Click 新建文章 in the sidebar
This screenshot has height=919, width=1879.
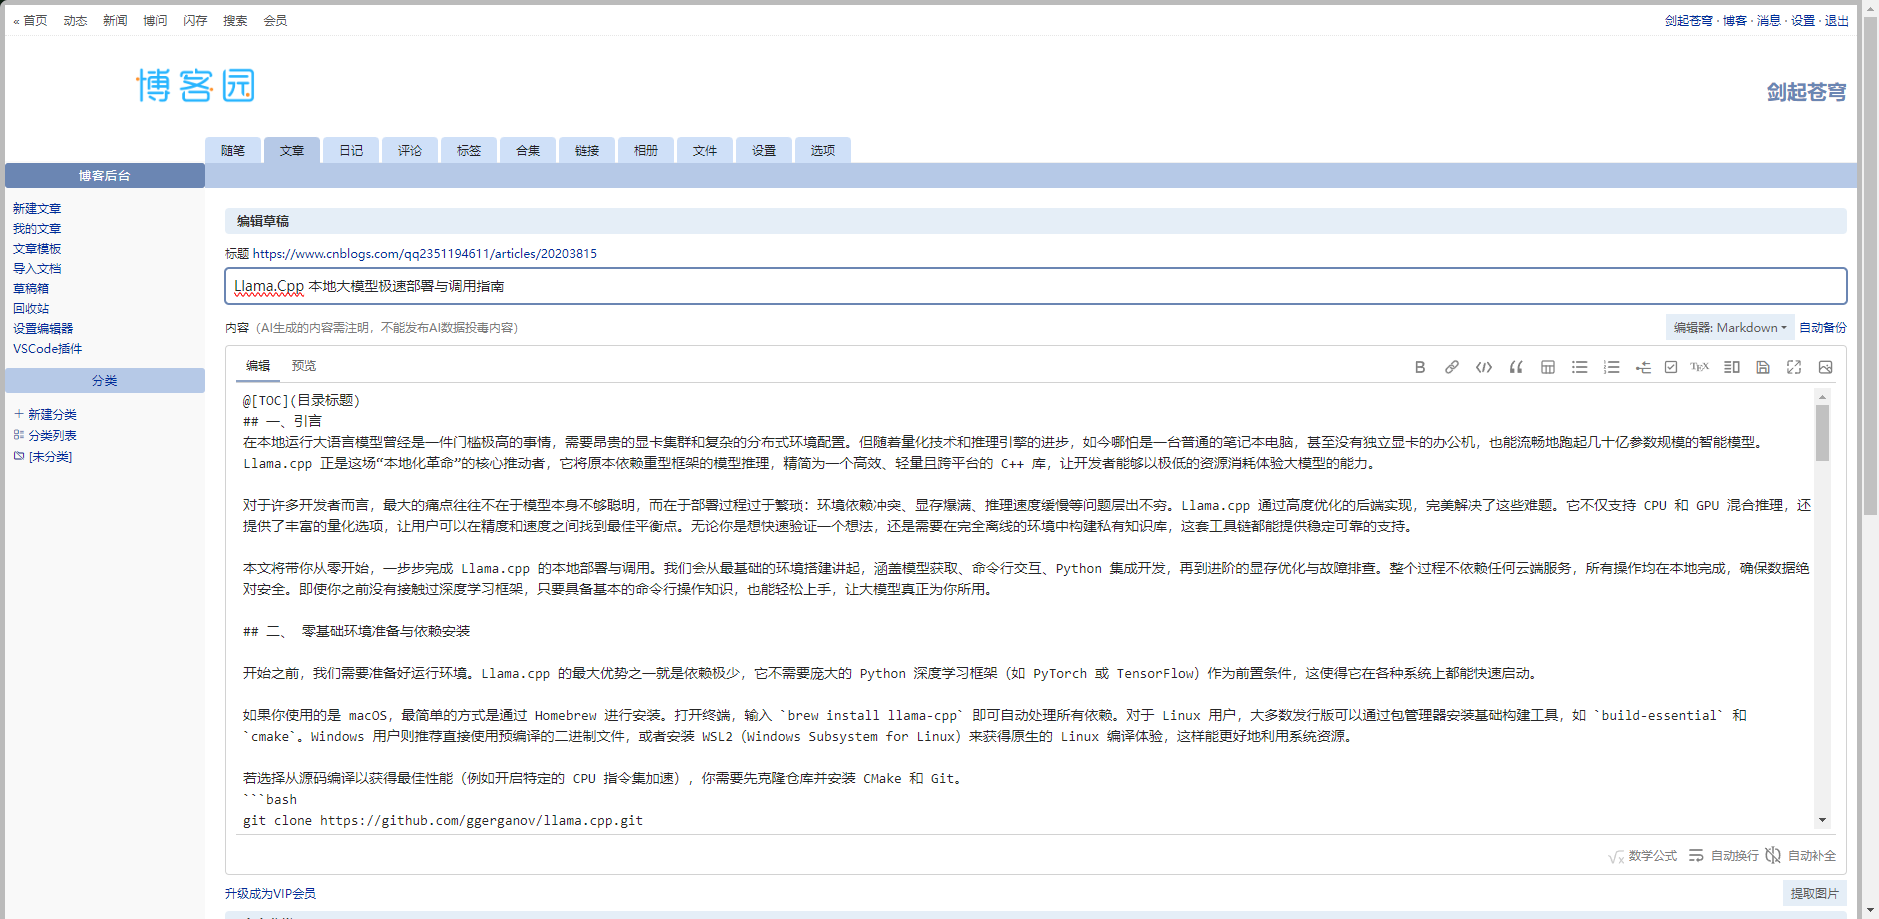click(x=37, y=208)
